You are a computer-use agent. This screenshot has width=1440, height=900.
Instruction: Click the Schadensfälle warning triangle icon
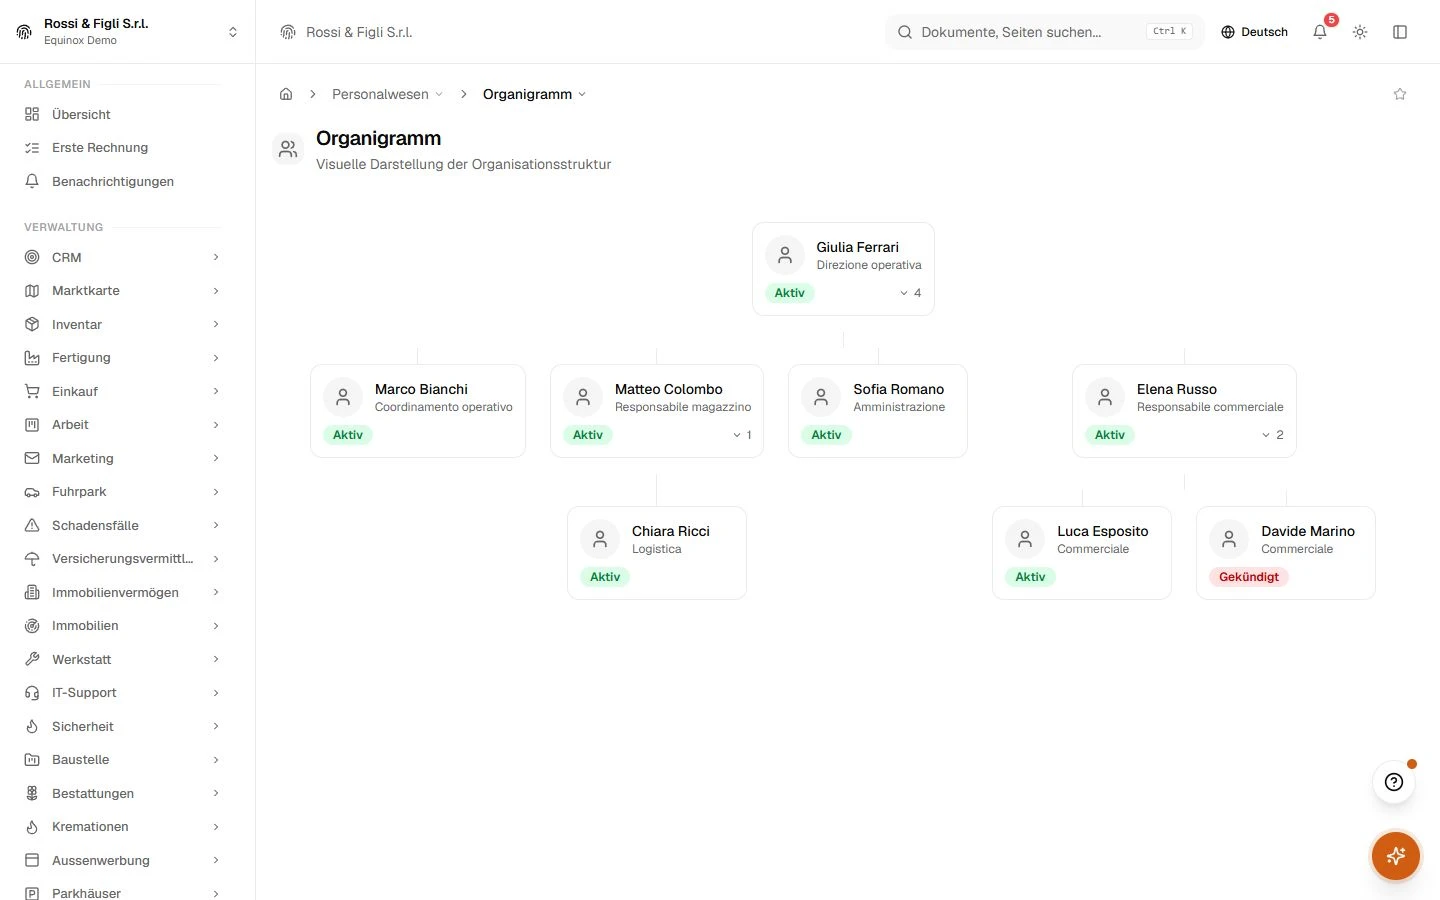(32, 525)
